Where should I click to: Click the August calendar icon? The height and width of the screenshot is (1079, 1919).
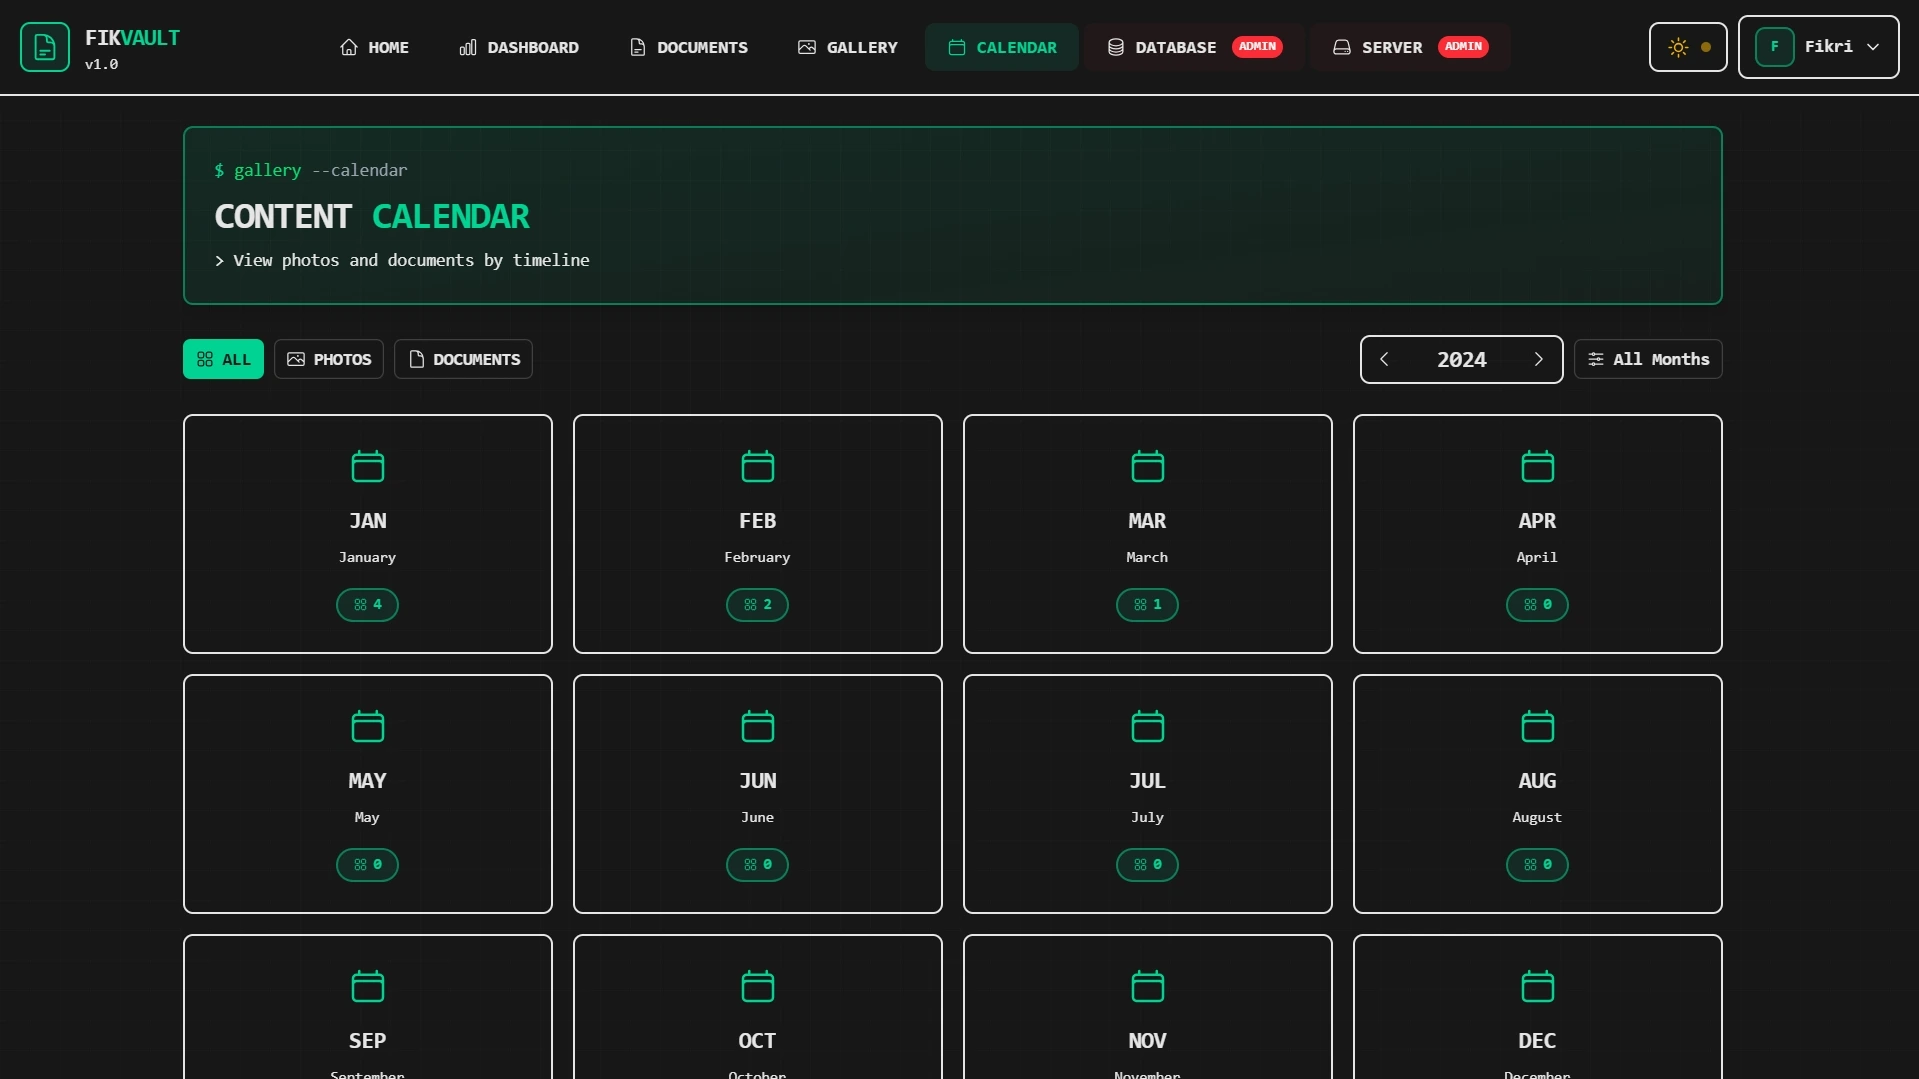1538,726
